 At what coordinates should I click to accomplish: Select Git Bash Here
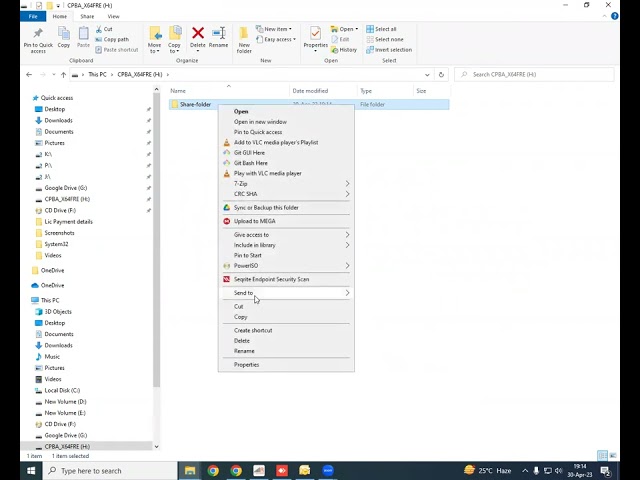coord(286,162)
